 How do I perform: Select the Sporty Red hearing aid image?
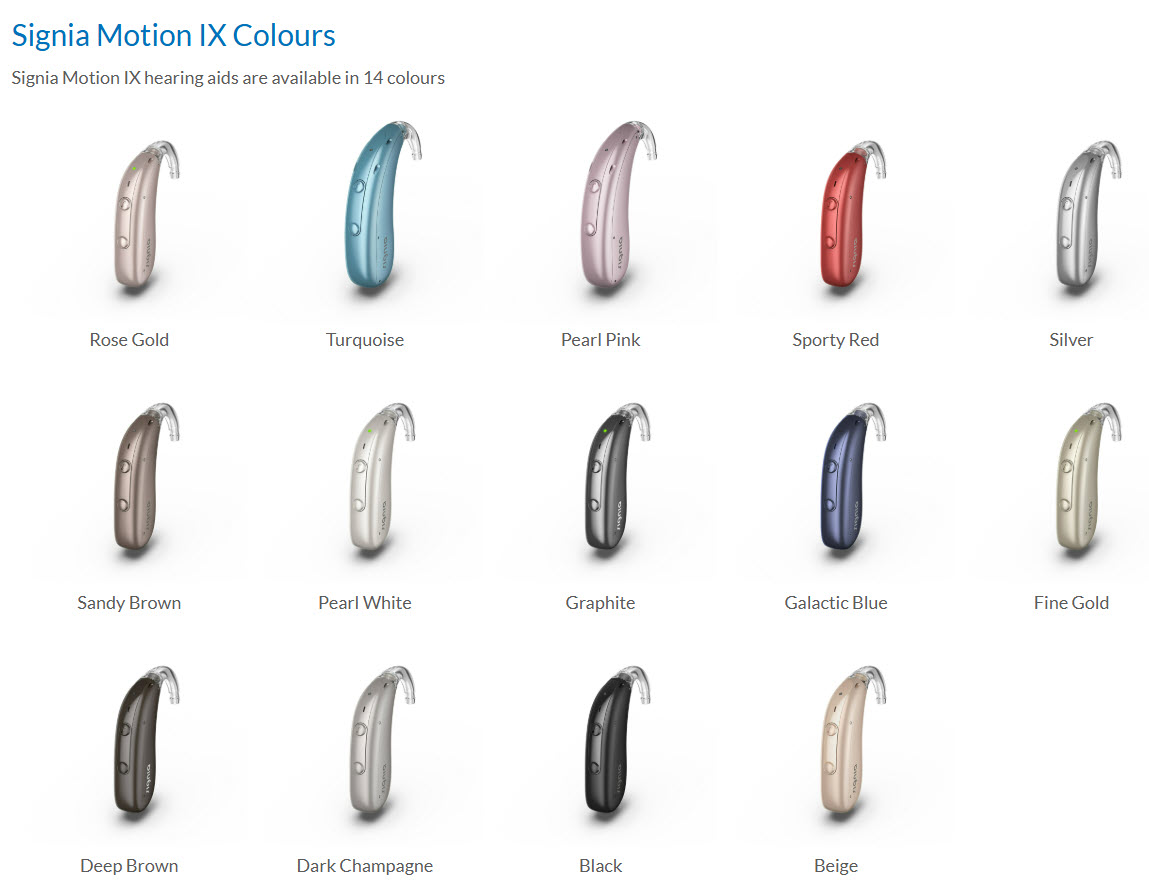click(852, 216)
